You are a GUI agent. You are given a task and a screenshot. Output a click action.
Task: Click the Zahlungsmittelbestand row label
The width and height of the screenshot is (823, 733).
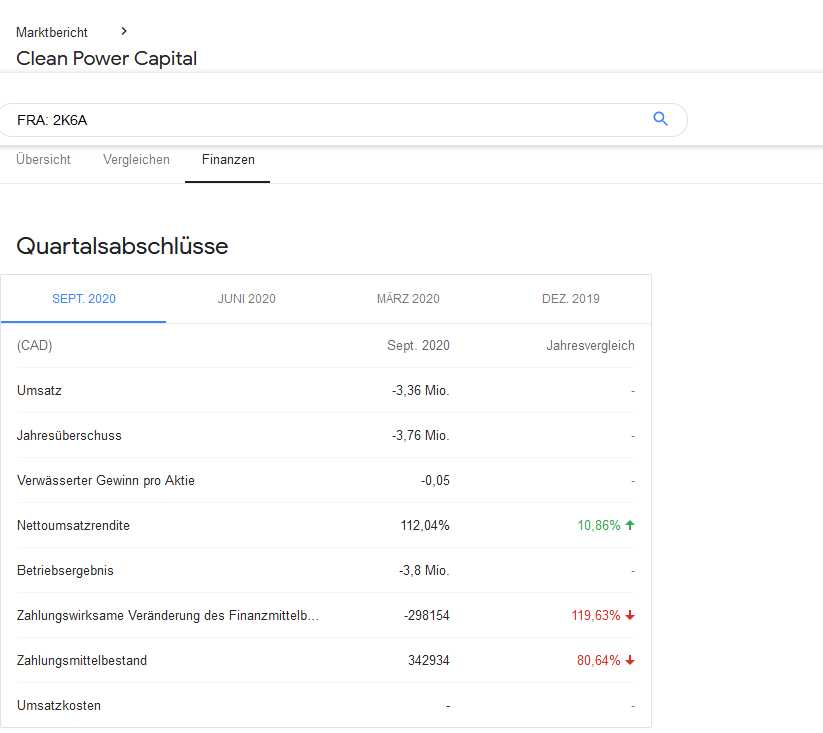(x=81, y=661)
